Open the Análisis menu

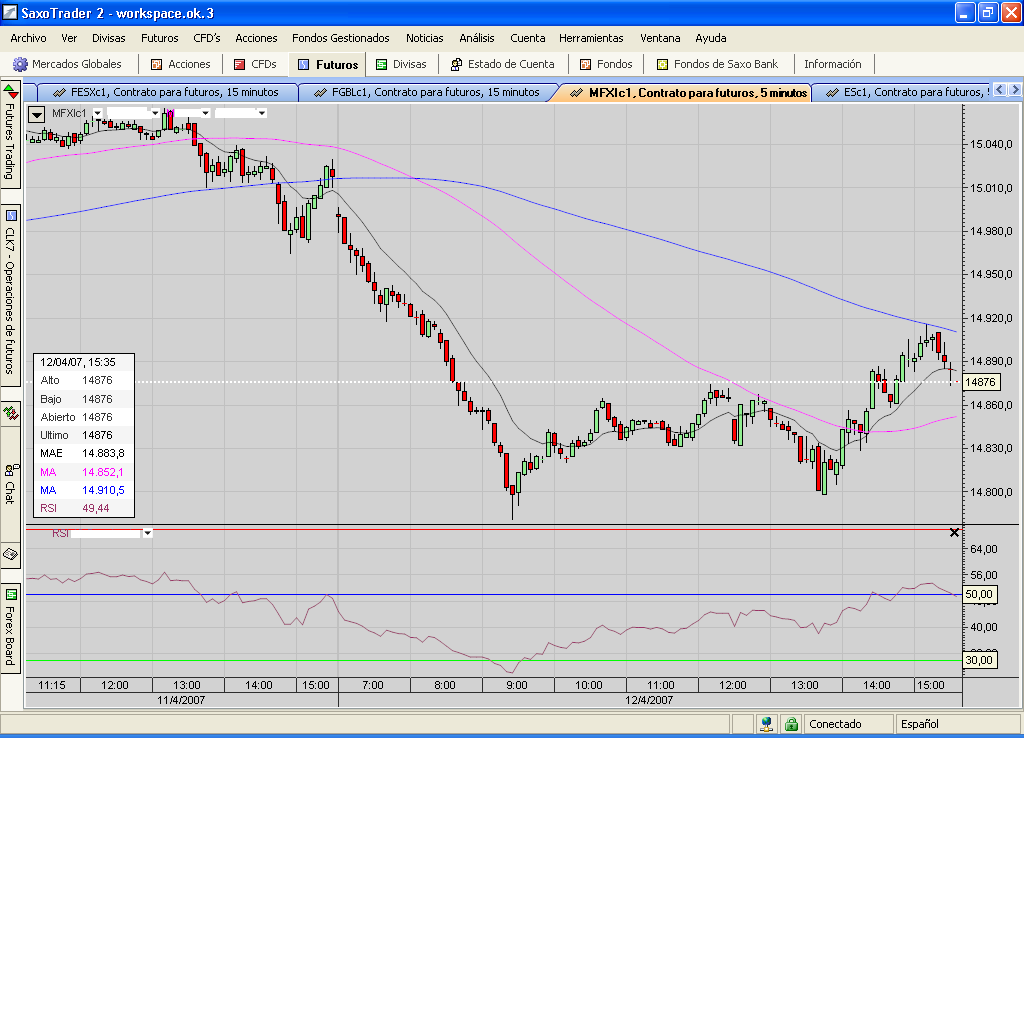477,38
